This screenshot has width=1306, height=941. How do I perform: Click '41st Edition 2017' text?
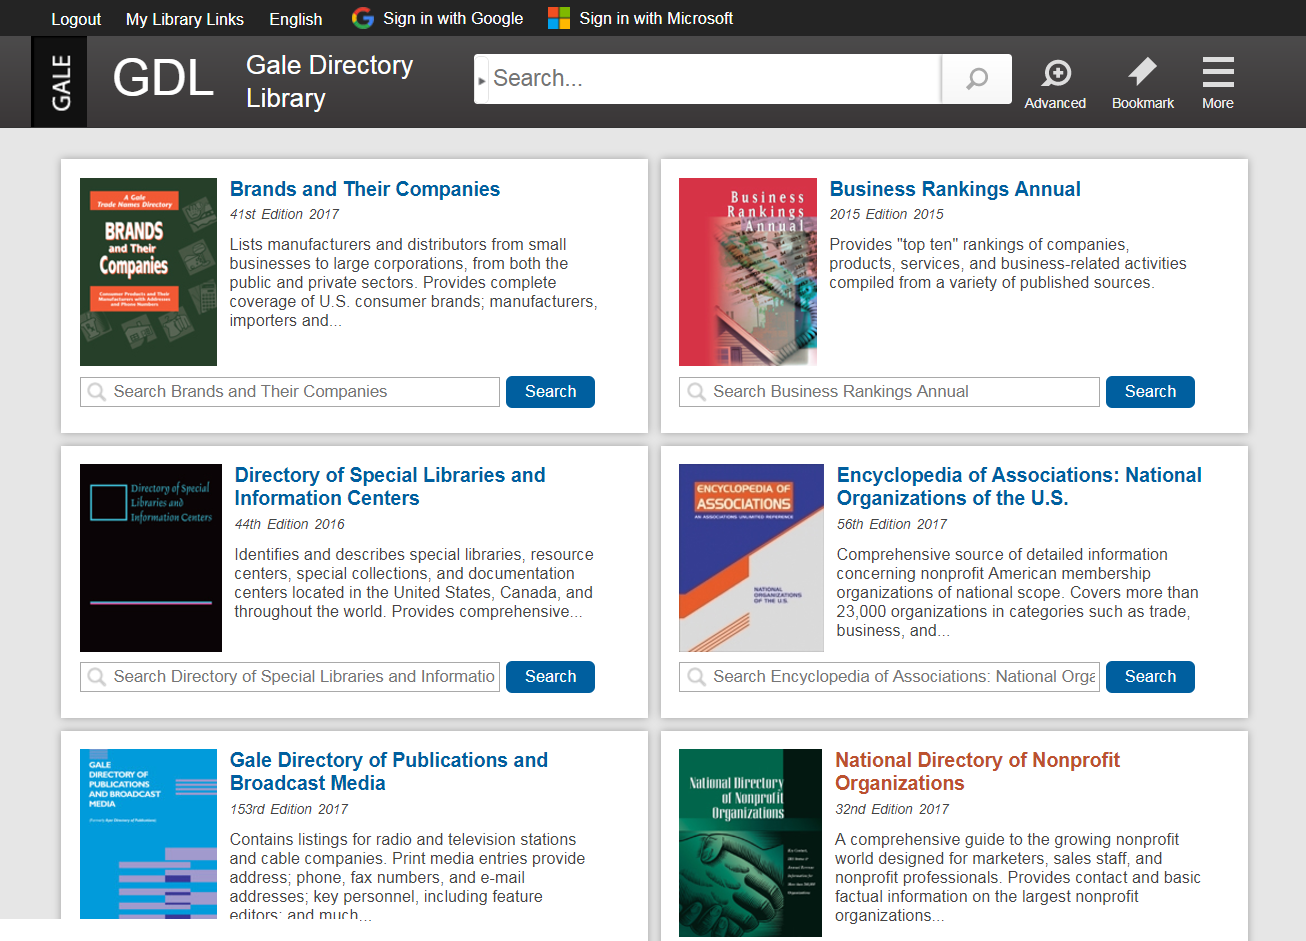pyautogui.click(x=284, y=214)
